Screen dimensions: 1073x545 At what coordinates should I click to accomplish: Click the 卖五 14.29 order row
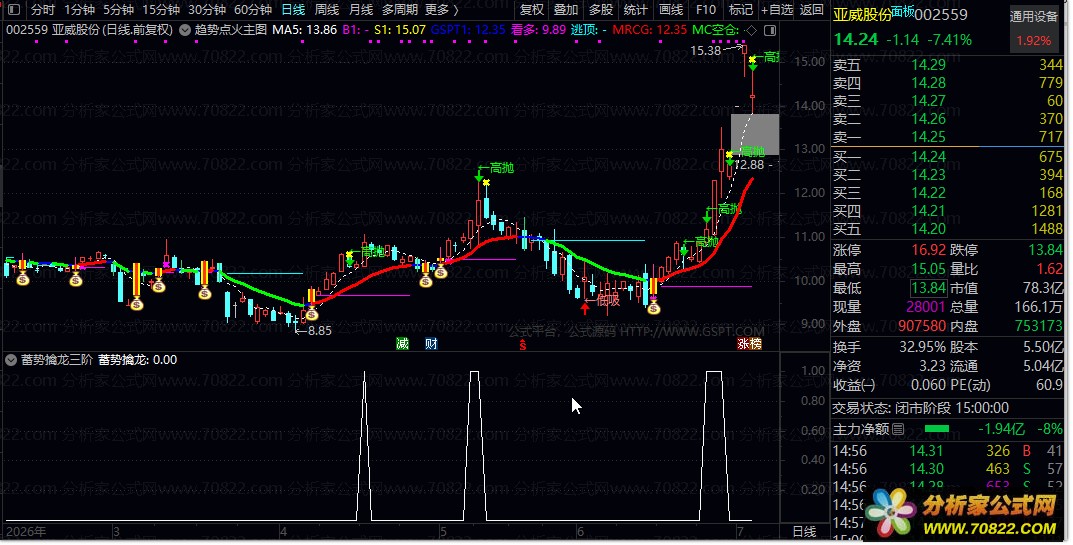[948, 65]
